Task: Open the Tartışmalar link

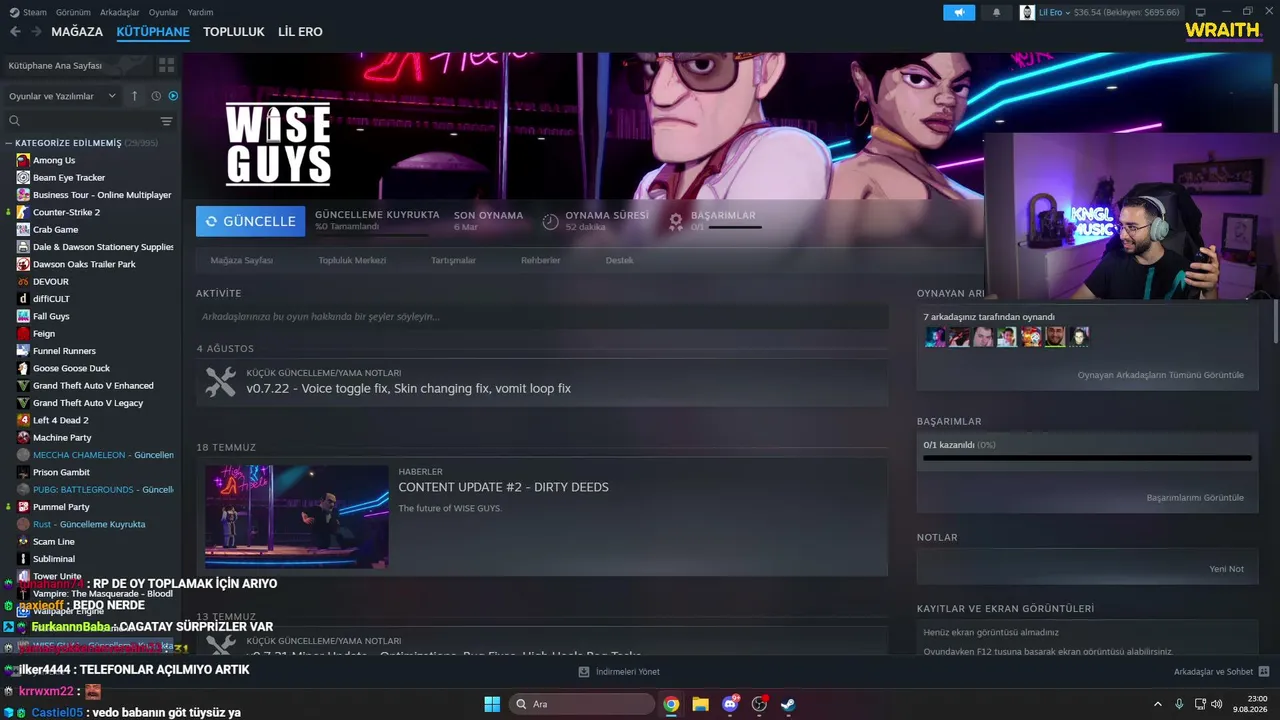Action: pyautogui.click(x=453, y=260)
